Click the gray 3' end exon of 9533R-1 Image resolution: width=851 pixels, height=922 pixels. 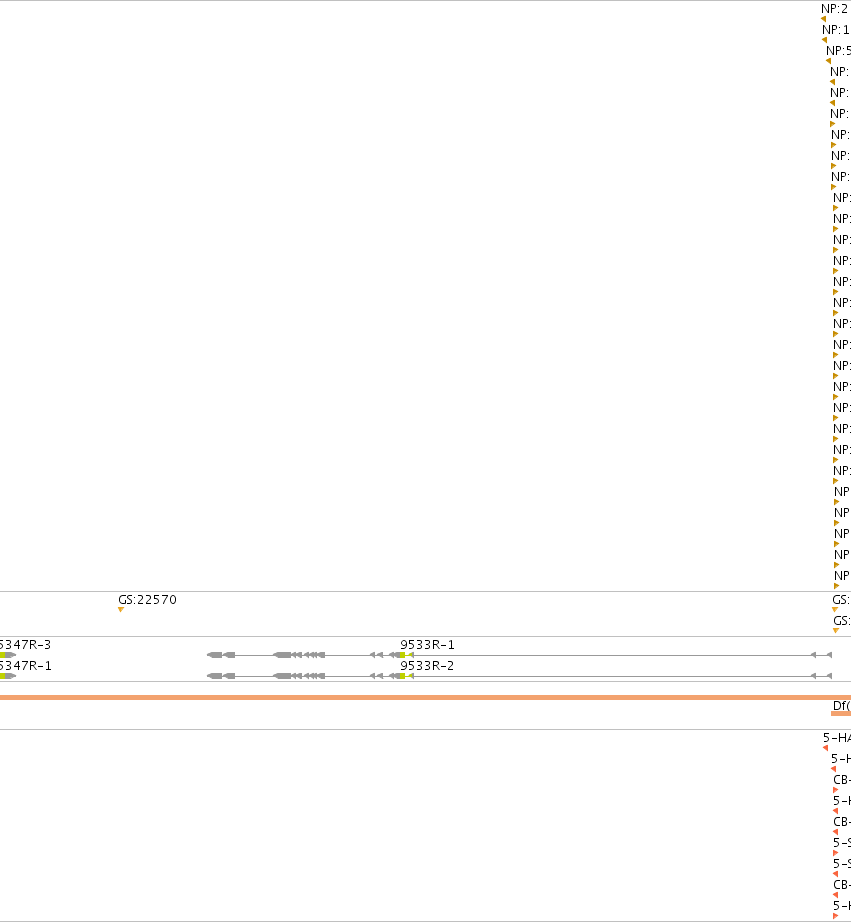coord(215,655)
